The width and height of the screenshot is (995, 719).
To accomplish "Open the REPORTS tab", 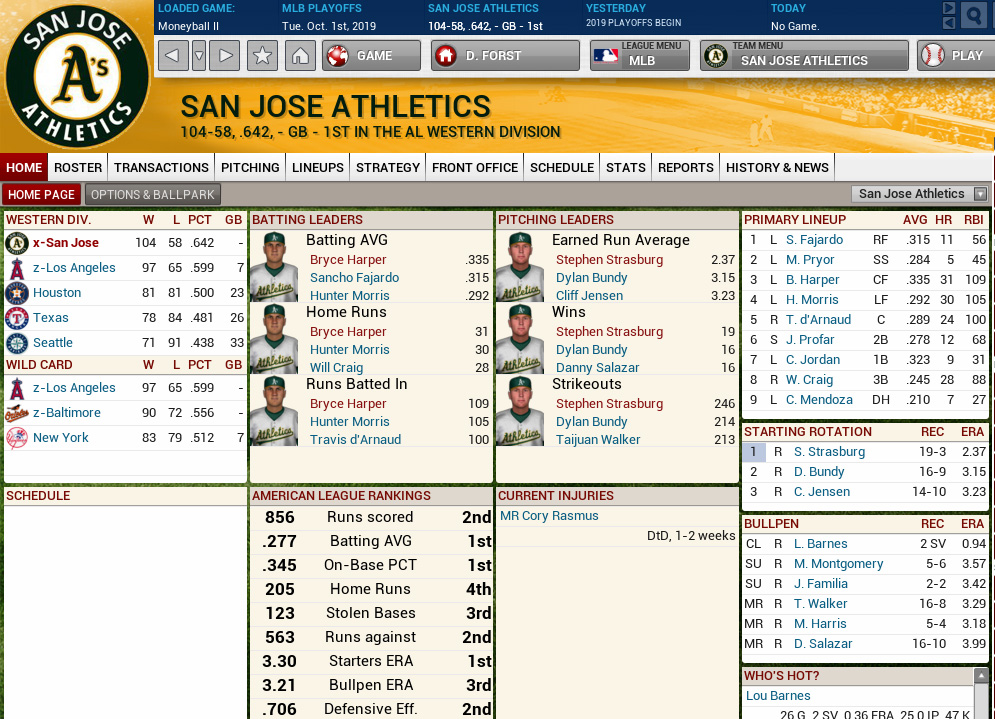I will pos(686,168).
